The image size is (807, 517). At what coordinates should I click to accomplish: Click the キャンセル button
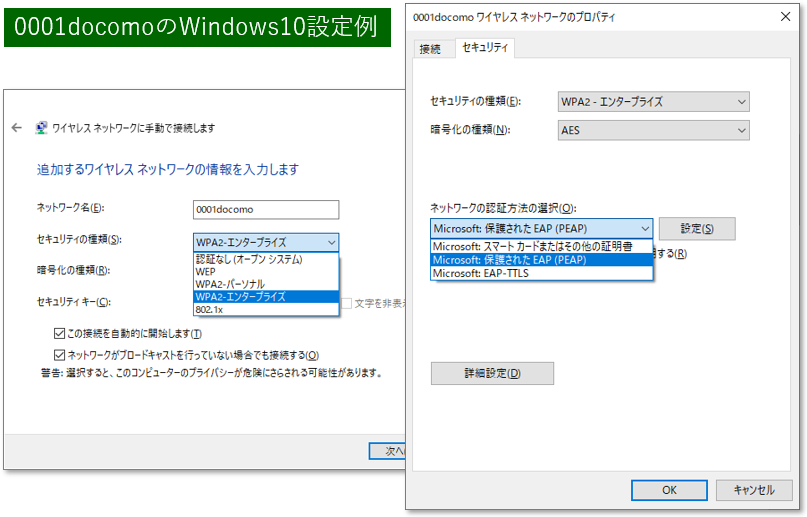point(753,490)
